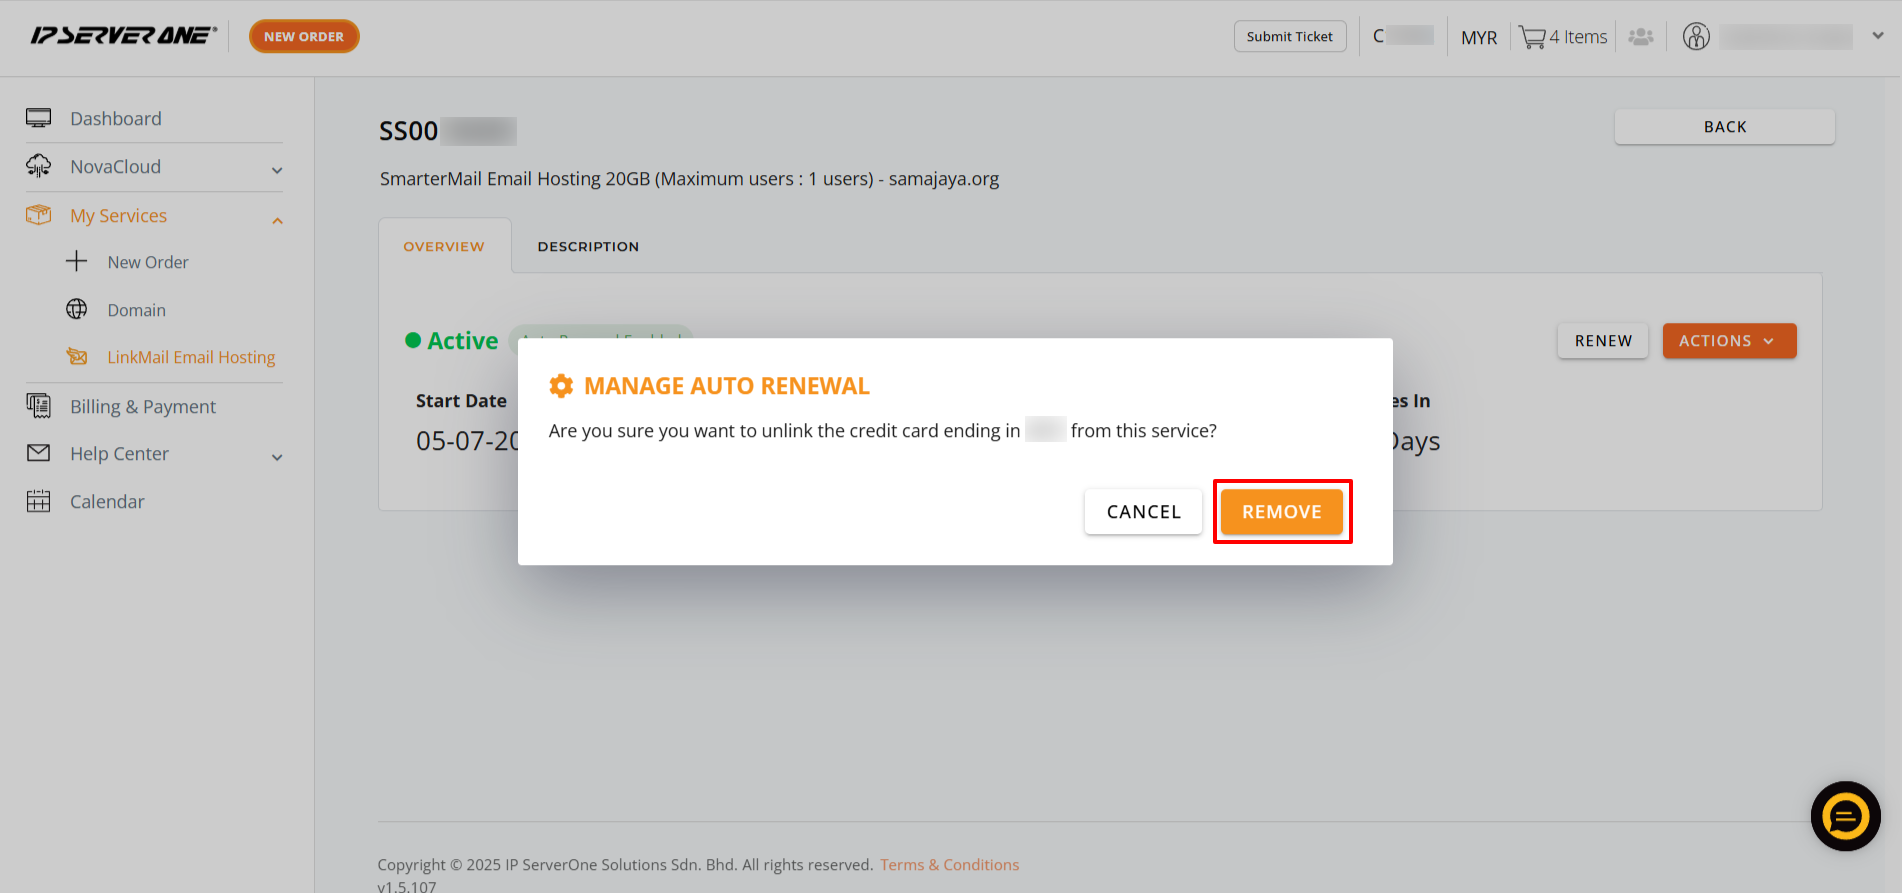Select the MYR currency selector
This screenshot has height=893, width=1902.
[x=1479, y=37]
